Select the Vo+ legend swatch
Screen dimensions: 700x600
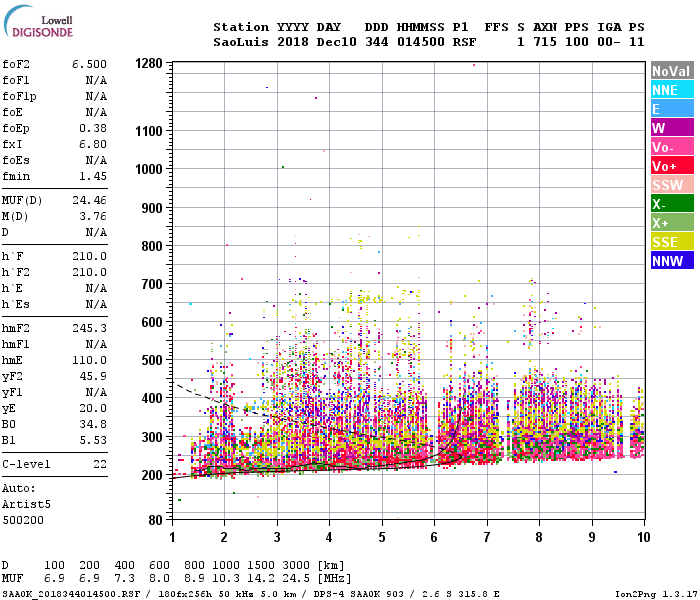[x=672, y=166]
